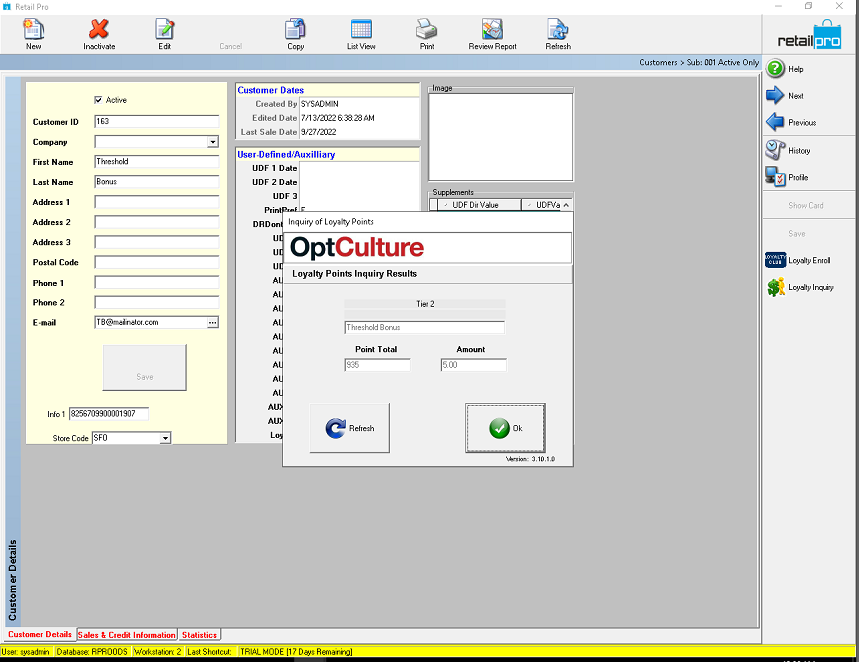Click the Tier 2 label in dialog

(425, 304)
